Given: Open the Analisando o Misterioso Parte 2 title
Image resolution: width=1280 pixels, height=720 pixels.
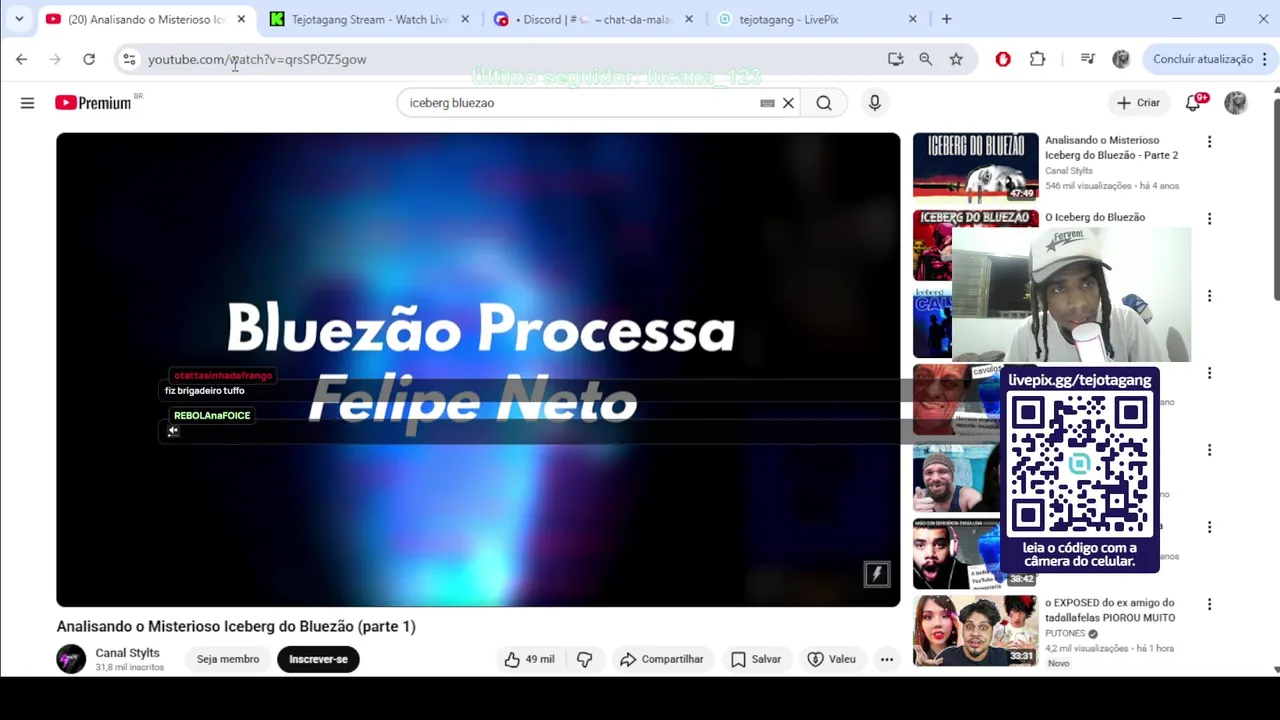Looking at the screenshot, I should click(1111, 148).
